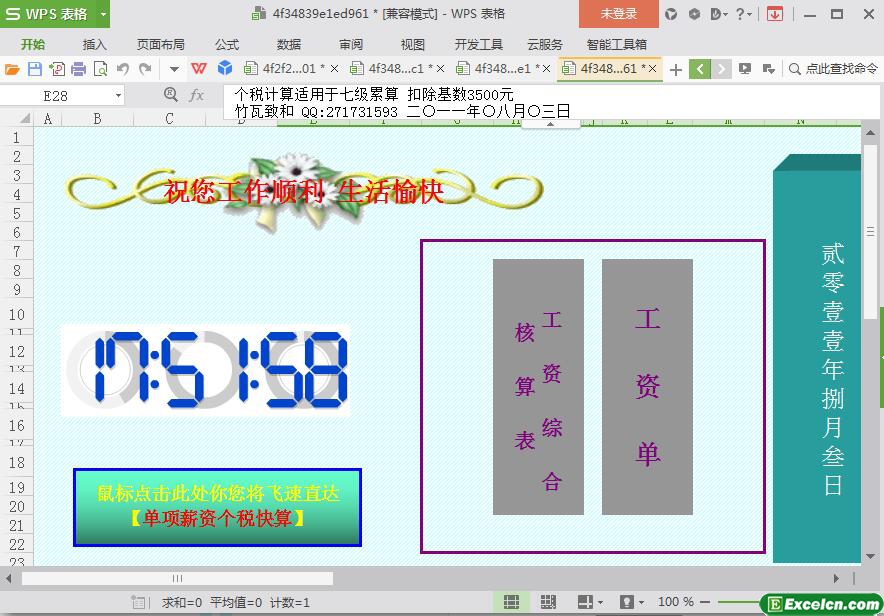Close the 4f2f2...01 document tab
The image size is (884, 616).
334,69
